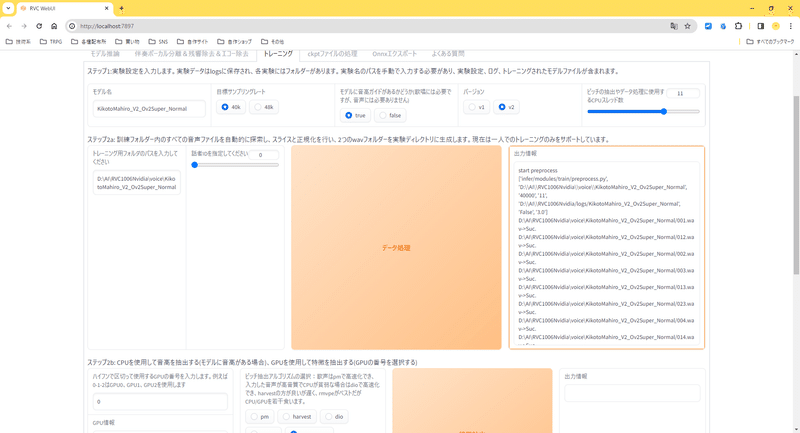Bookmark this page with the star icon
800x433 pixels.
[x=687, y=26]
